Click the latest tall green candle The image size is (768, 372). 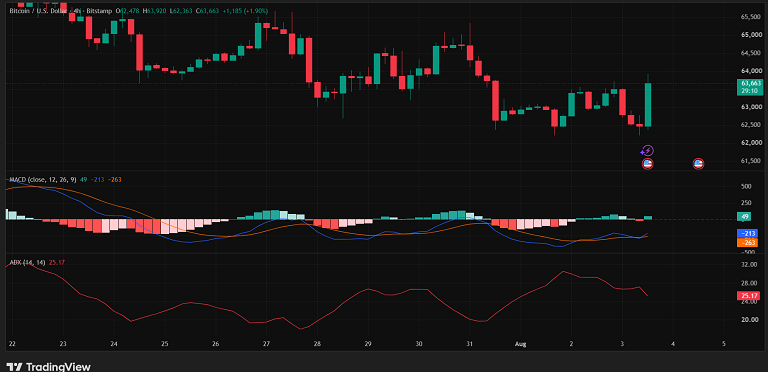648,104
